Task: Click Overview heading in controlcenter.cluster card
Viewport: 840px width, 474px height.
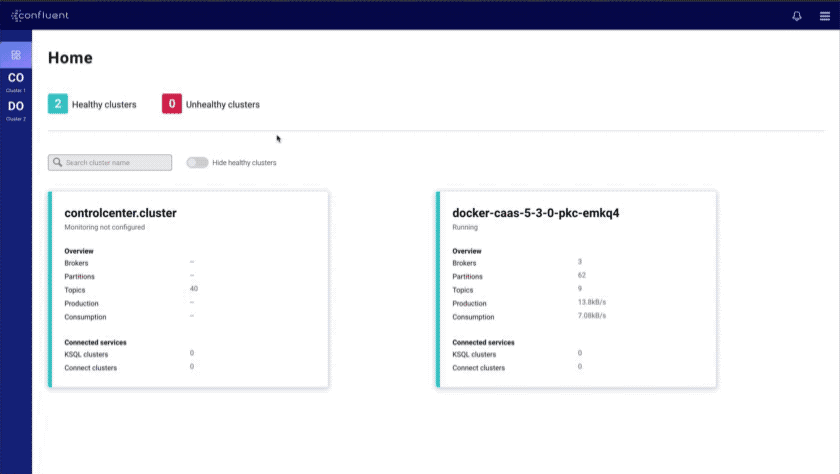Action: (79, 251)
